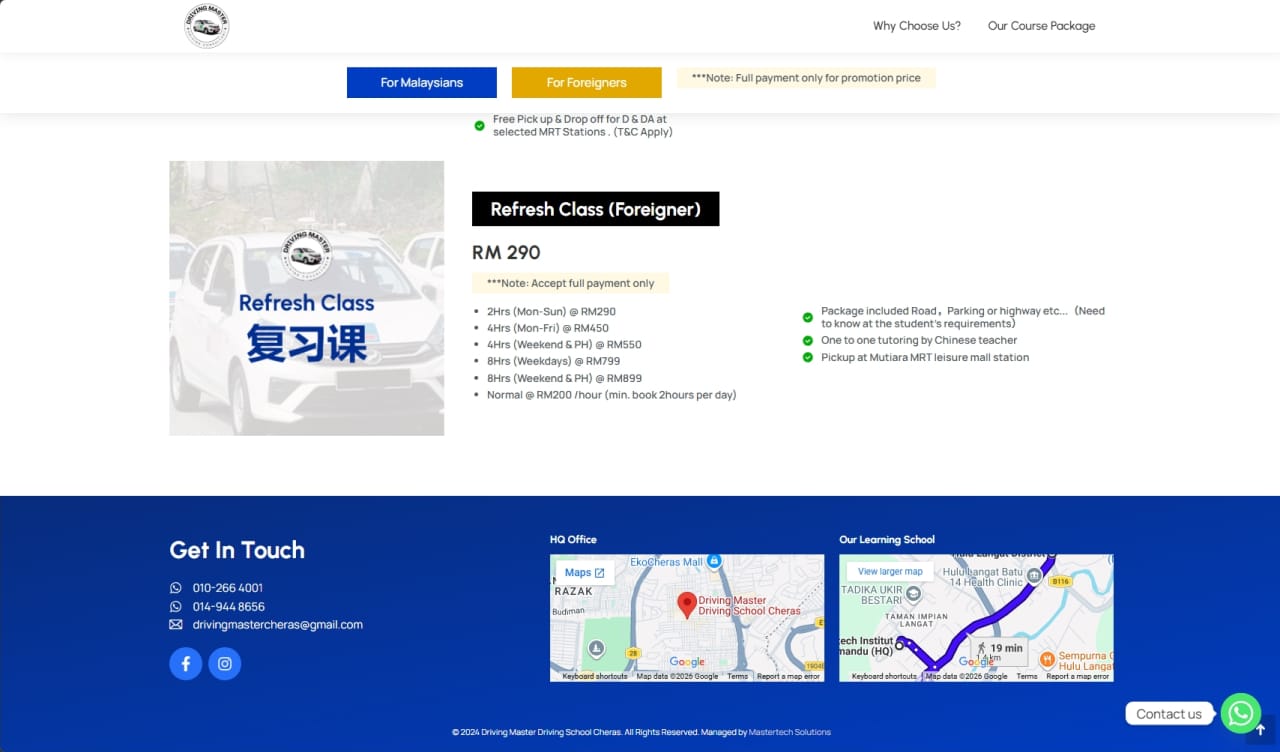Call phone number 010-266 4001

(228, 588)
